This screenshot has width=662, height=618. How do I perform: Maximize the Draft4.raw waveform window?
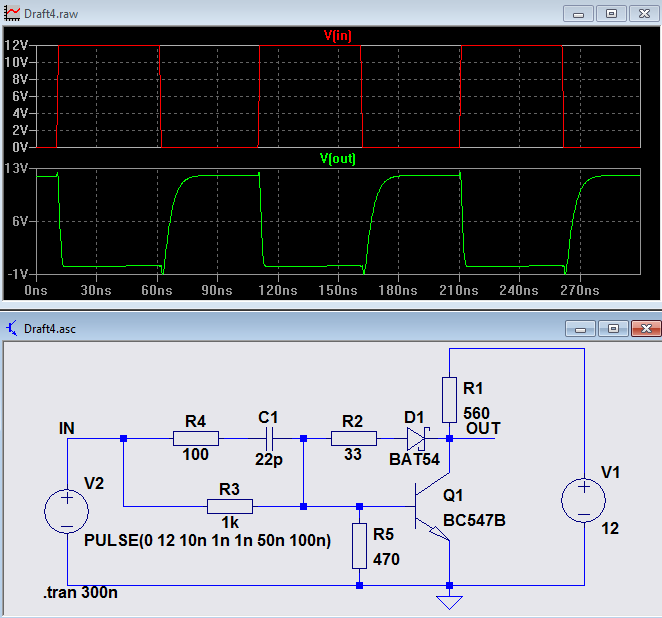pos(611,13)
